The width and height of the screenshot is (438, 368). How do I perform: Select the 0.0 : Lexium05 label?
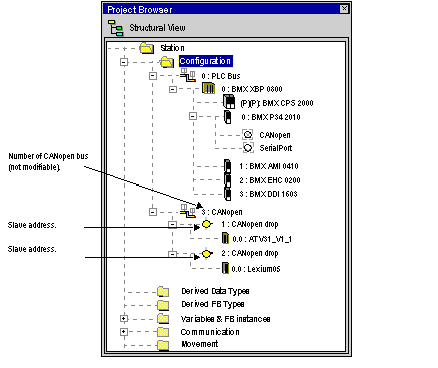256,269
